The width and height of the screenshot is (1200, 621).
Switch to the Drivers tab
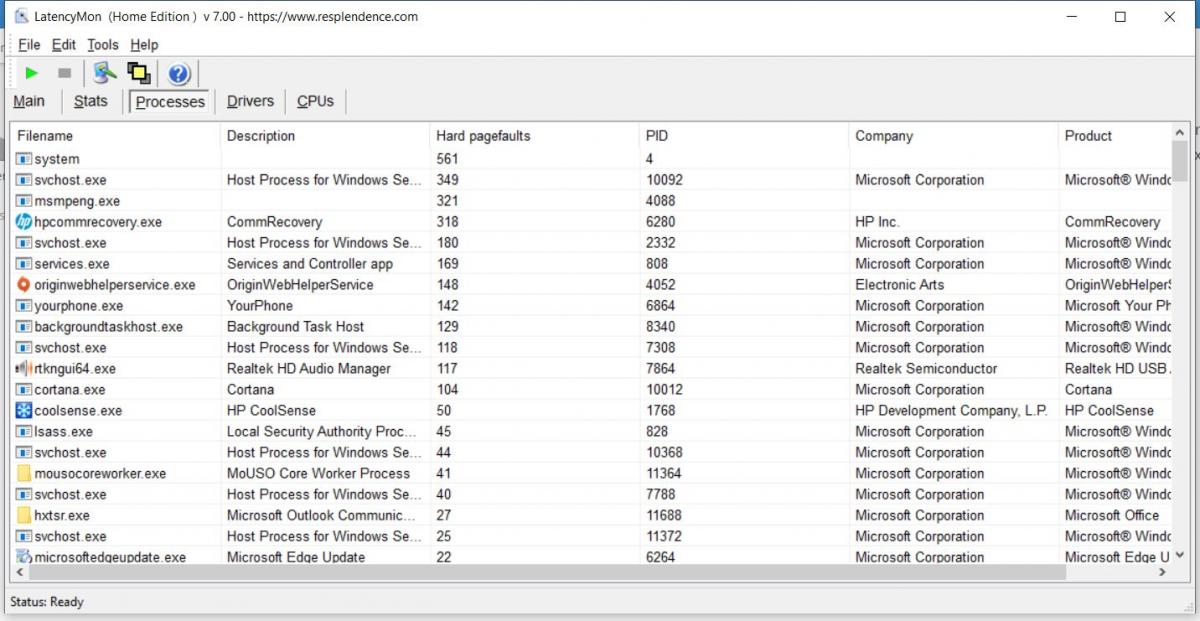click(x=250, y=101)
